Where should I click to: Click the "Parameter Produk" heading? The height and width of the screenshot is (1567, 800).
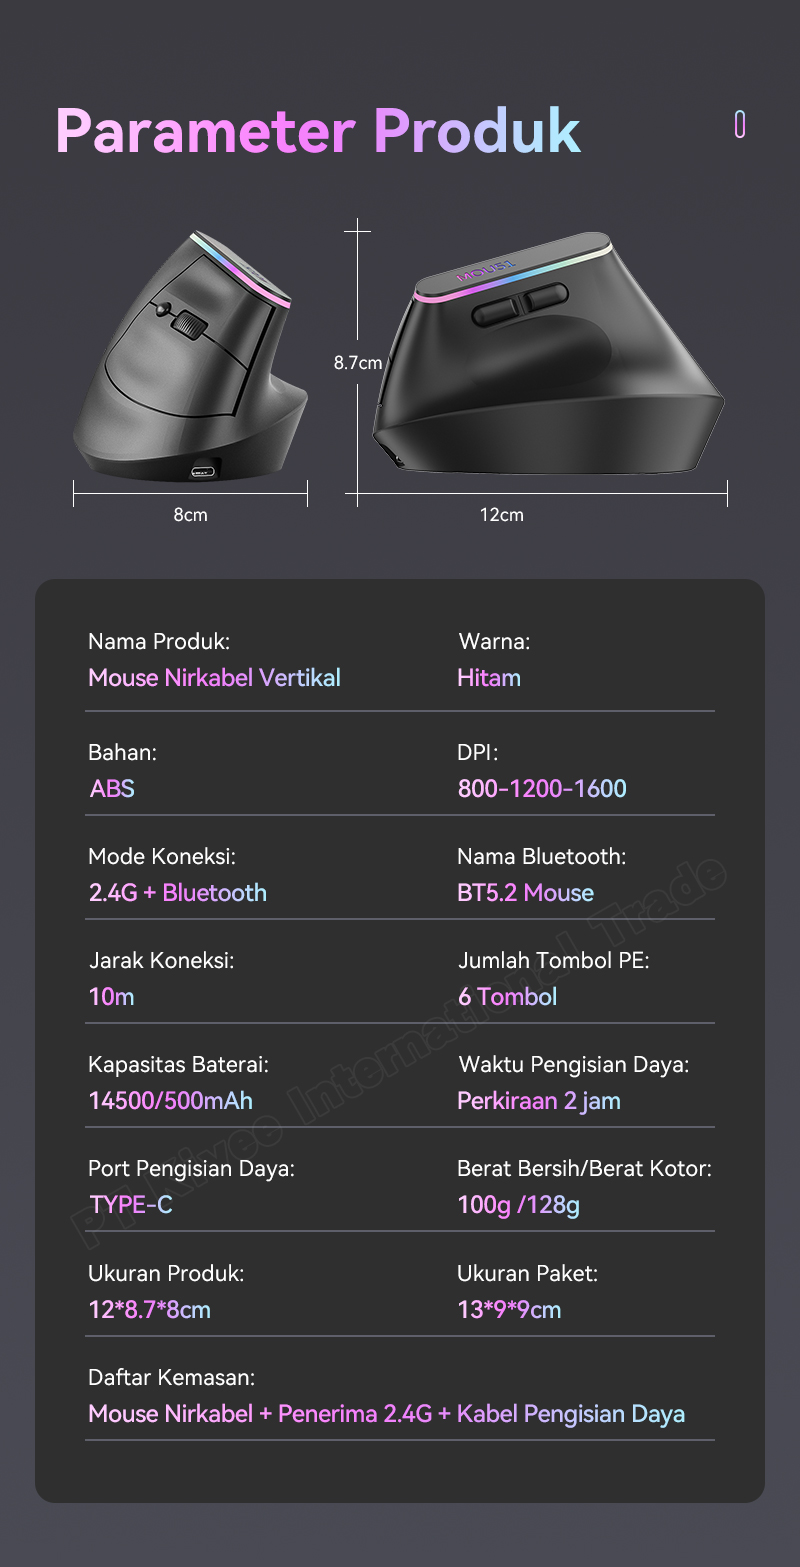point(318,131)
